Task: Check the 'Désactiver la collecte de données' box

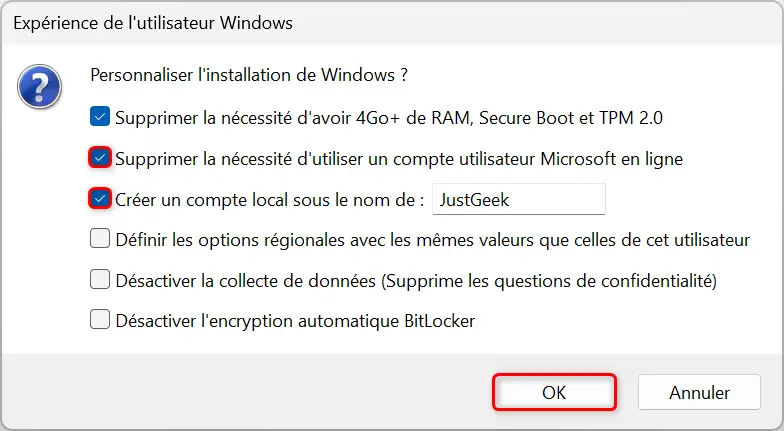Action: coord(100,279)
